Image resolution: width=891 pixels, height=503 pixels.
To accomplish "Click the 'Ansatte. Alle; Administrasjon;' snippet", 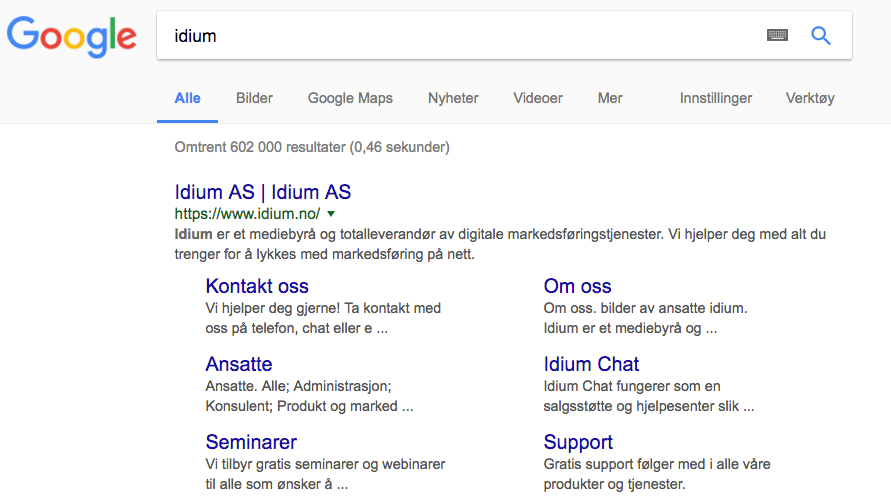I will click(x=309, y=396).
